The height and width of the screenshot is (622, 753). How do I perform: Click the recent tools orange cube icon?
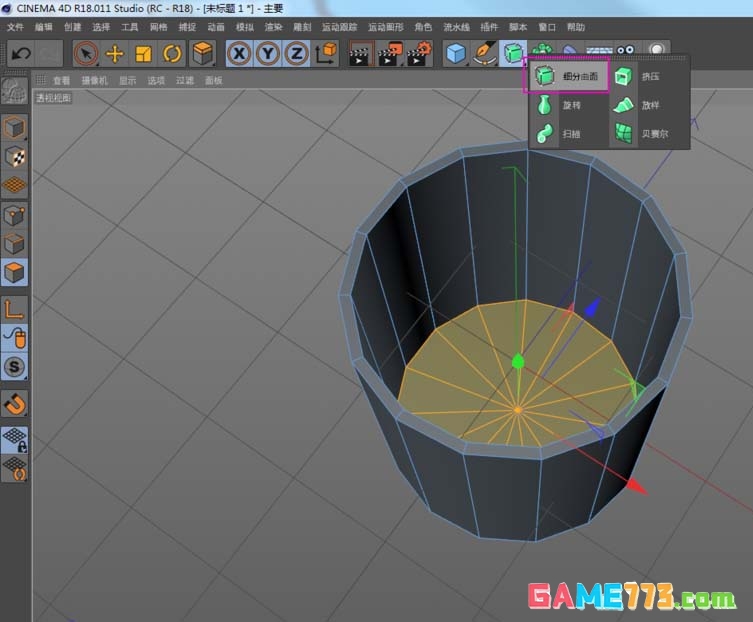point(202,53)
